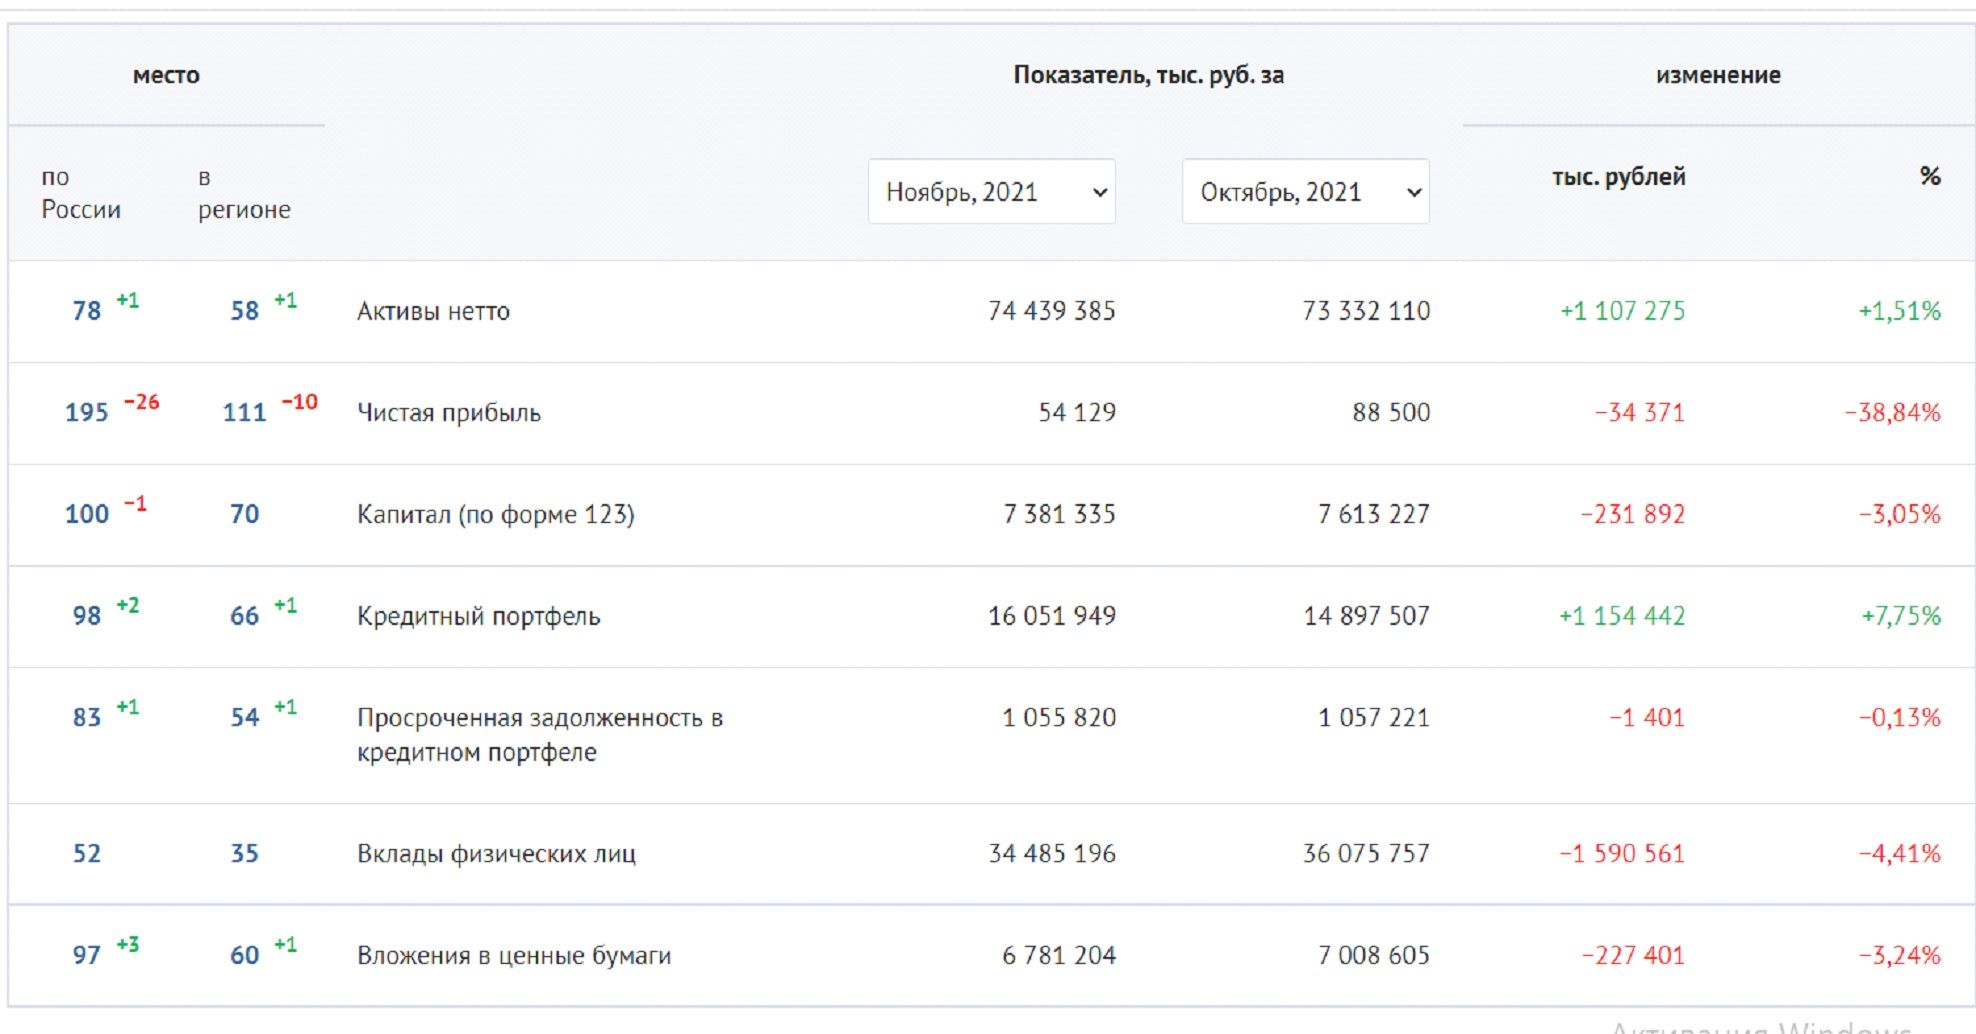
Task: Select Russia rank 100 for Капитал
Action: tap(87, 514)
